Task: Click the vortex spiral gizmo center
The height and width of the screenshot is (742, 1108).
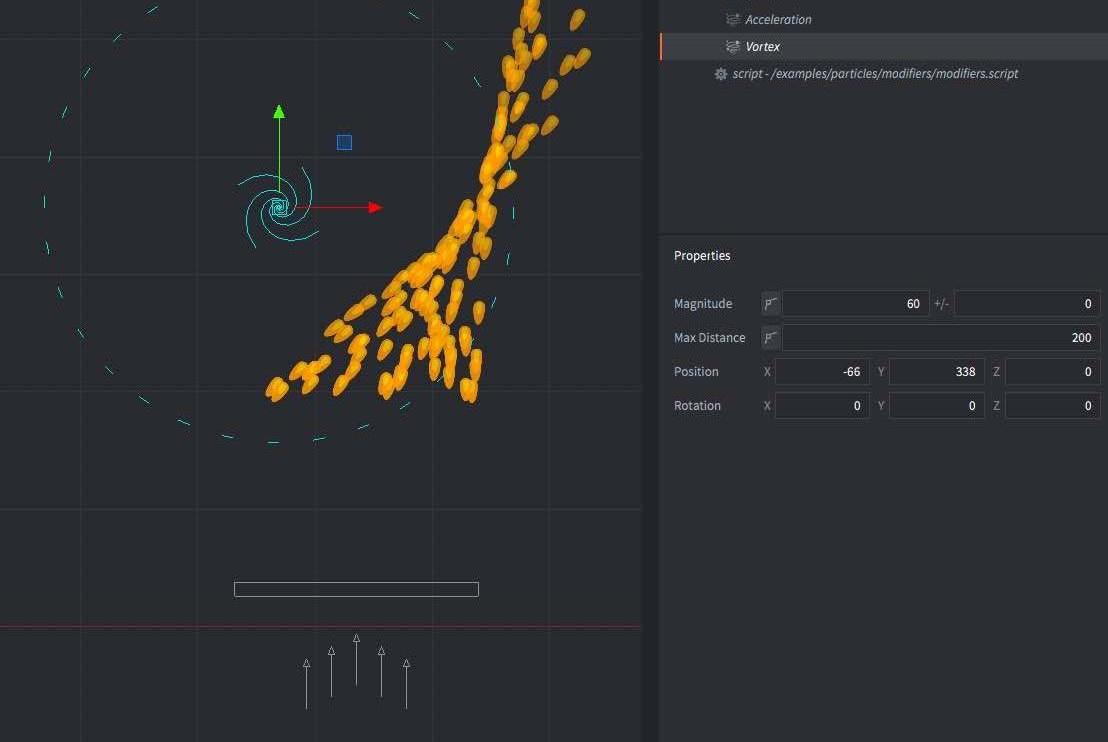Action: [x=279, y=207]
